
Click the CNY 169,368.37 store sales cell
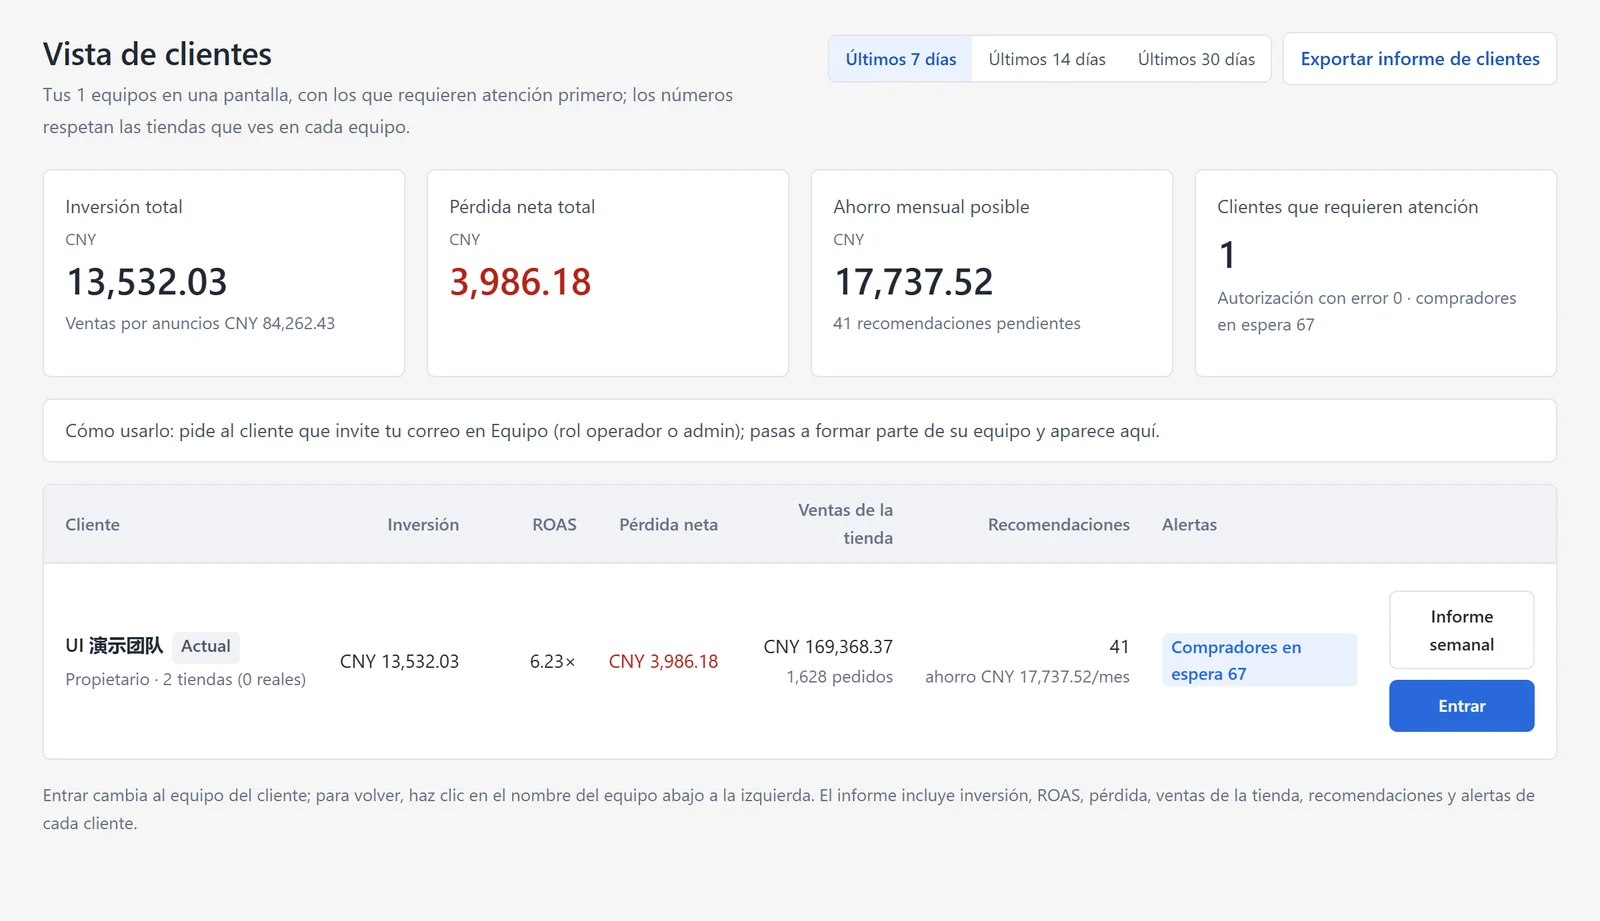click(828, 647)
